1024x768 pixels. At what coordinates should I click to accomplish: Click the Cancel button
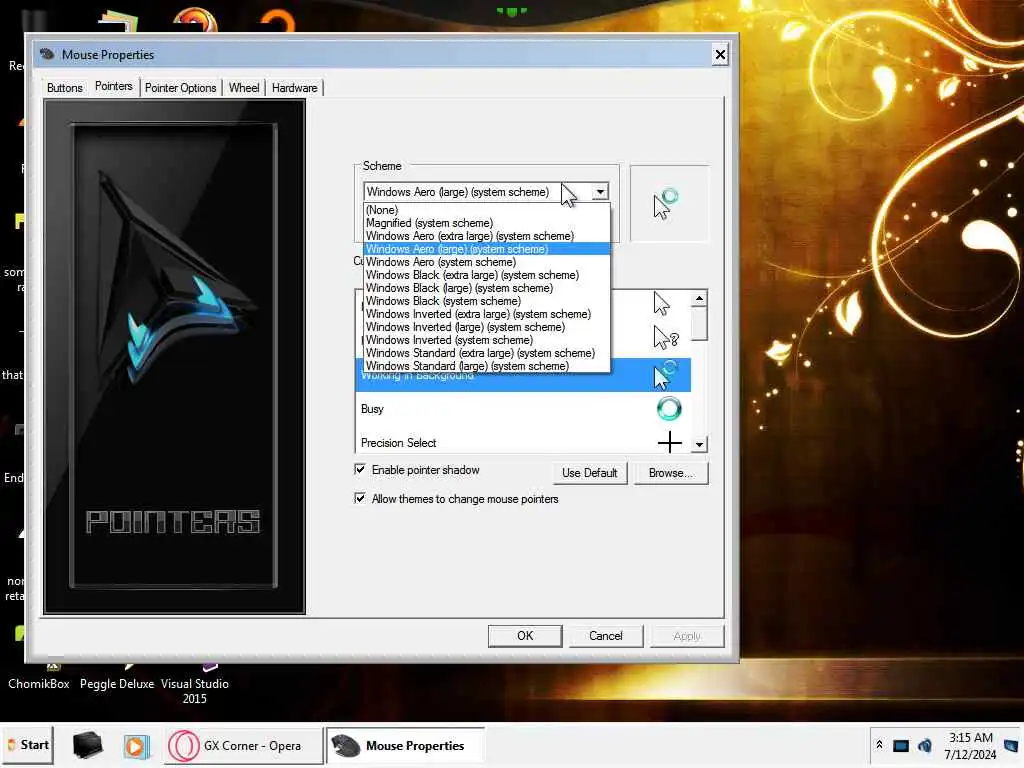pyautogui.click(x=605, y=635)
